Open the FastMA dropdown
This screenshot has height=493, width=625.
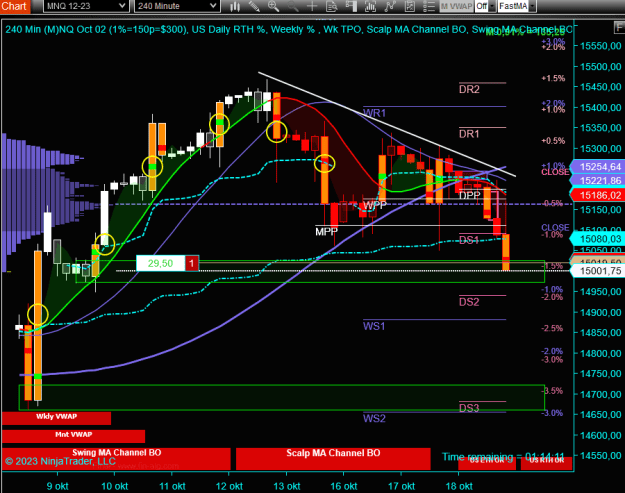517,6
